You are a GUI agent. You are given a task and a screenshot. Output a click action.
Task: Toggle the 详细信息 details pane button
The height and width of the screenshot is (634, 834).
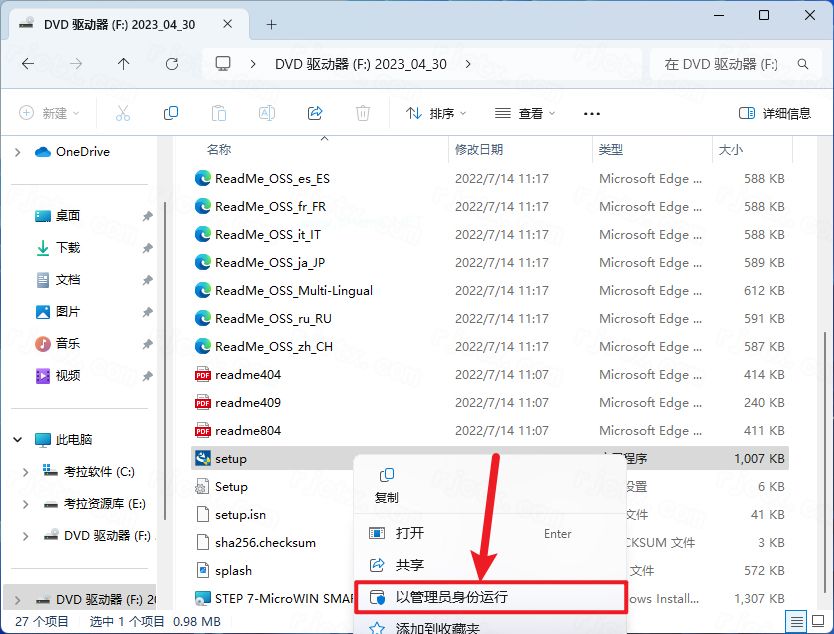click(774, 113)
